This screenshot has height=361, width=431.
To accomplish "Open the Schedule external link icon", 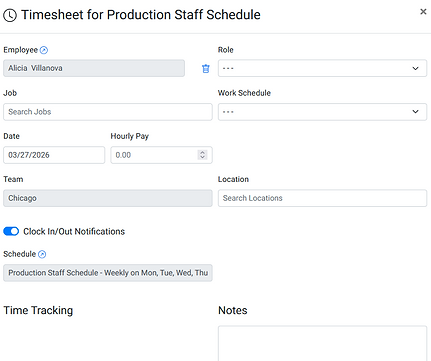I will coord(42,254).
